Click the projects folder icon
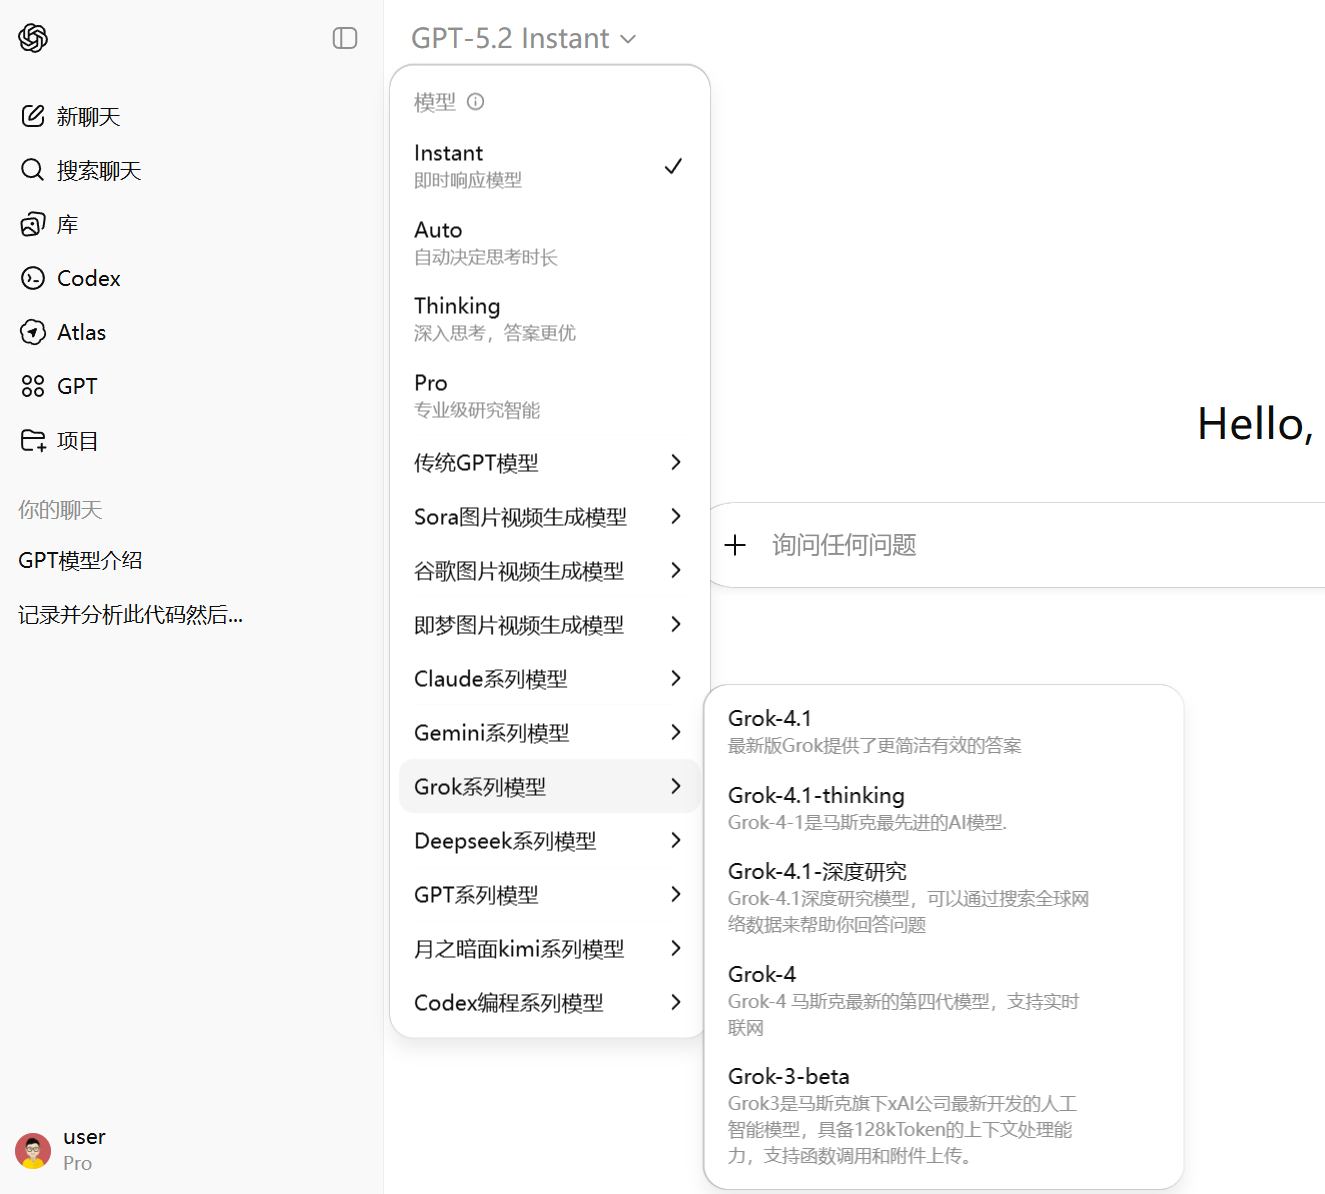The width and height of the screenshot is (1325, 1194). tap(33, 440)
